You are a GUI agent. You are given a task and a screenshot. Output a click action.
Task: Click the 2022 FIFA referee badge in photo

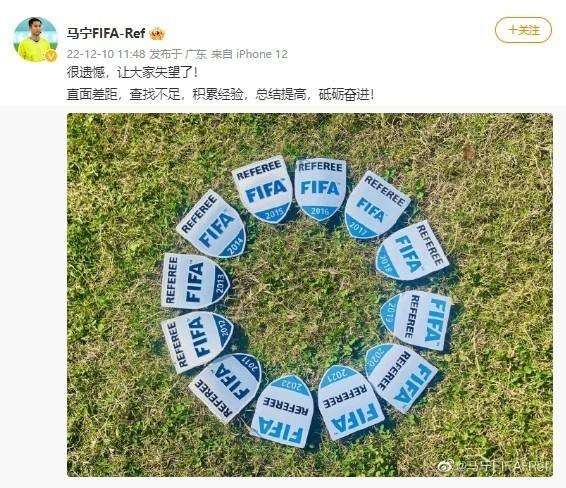pos(282,411)
